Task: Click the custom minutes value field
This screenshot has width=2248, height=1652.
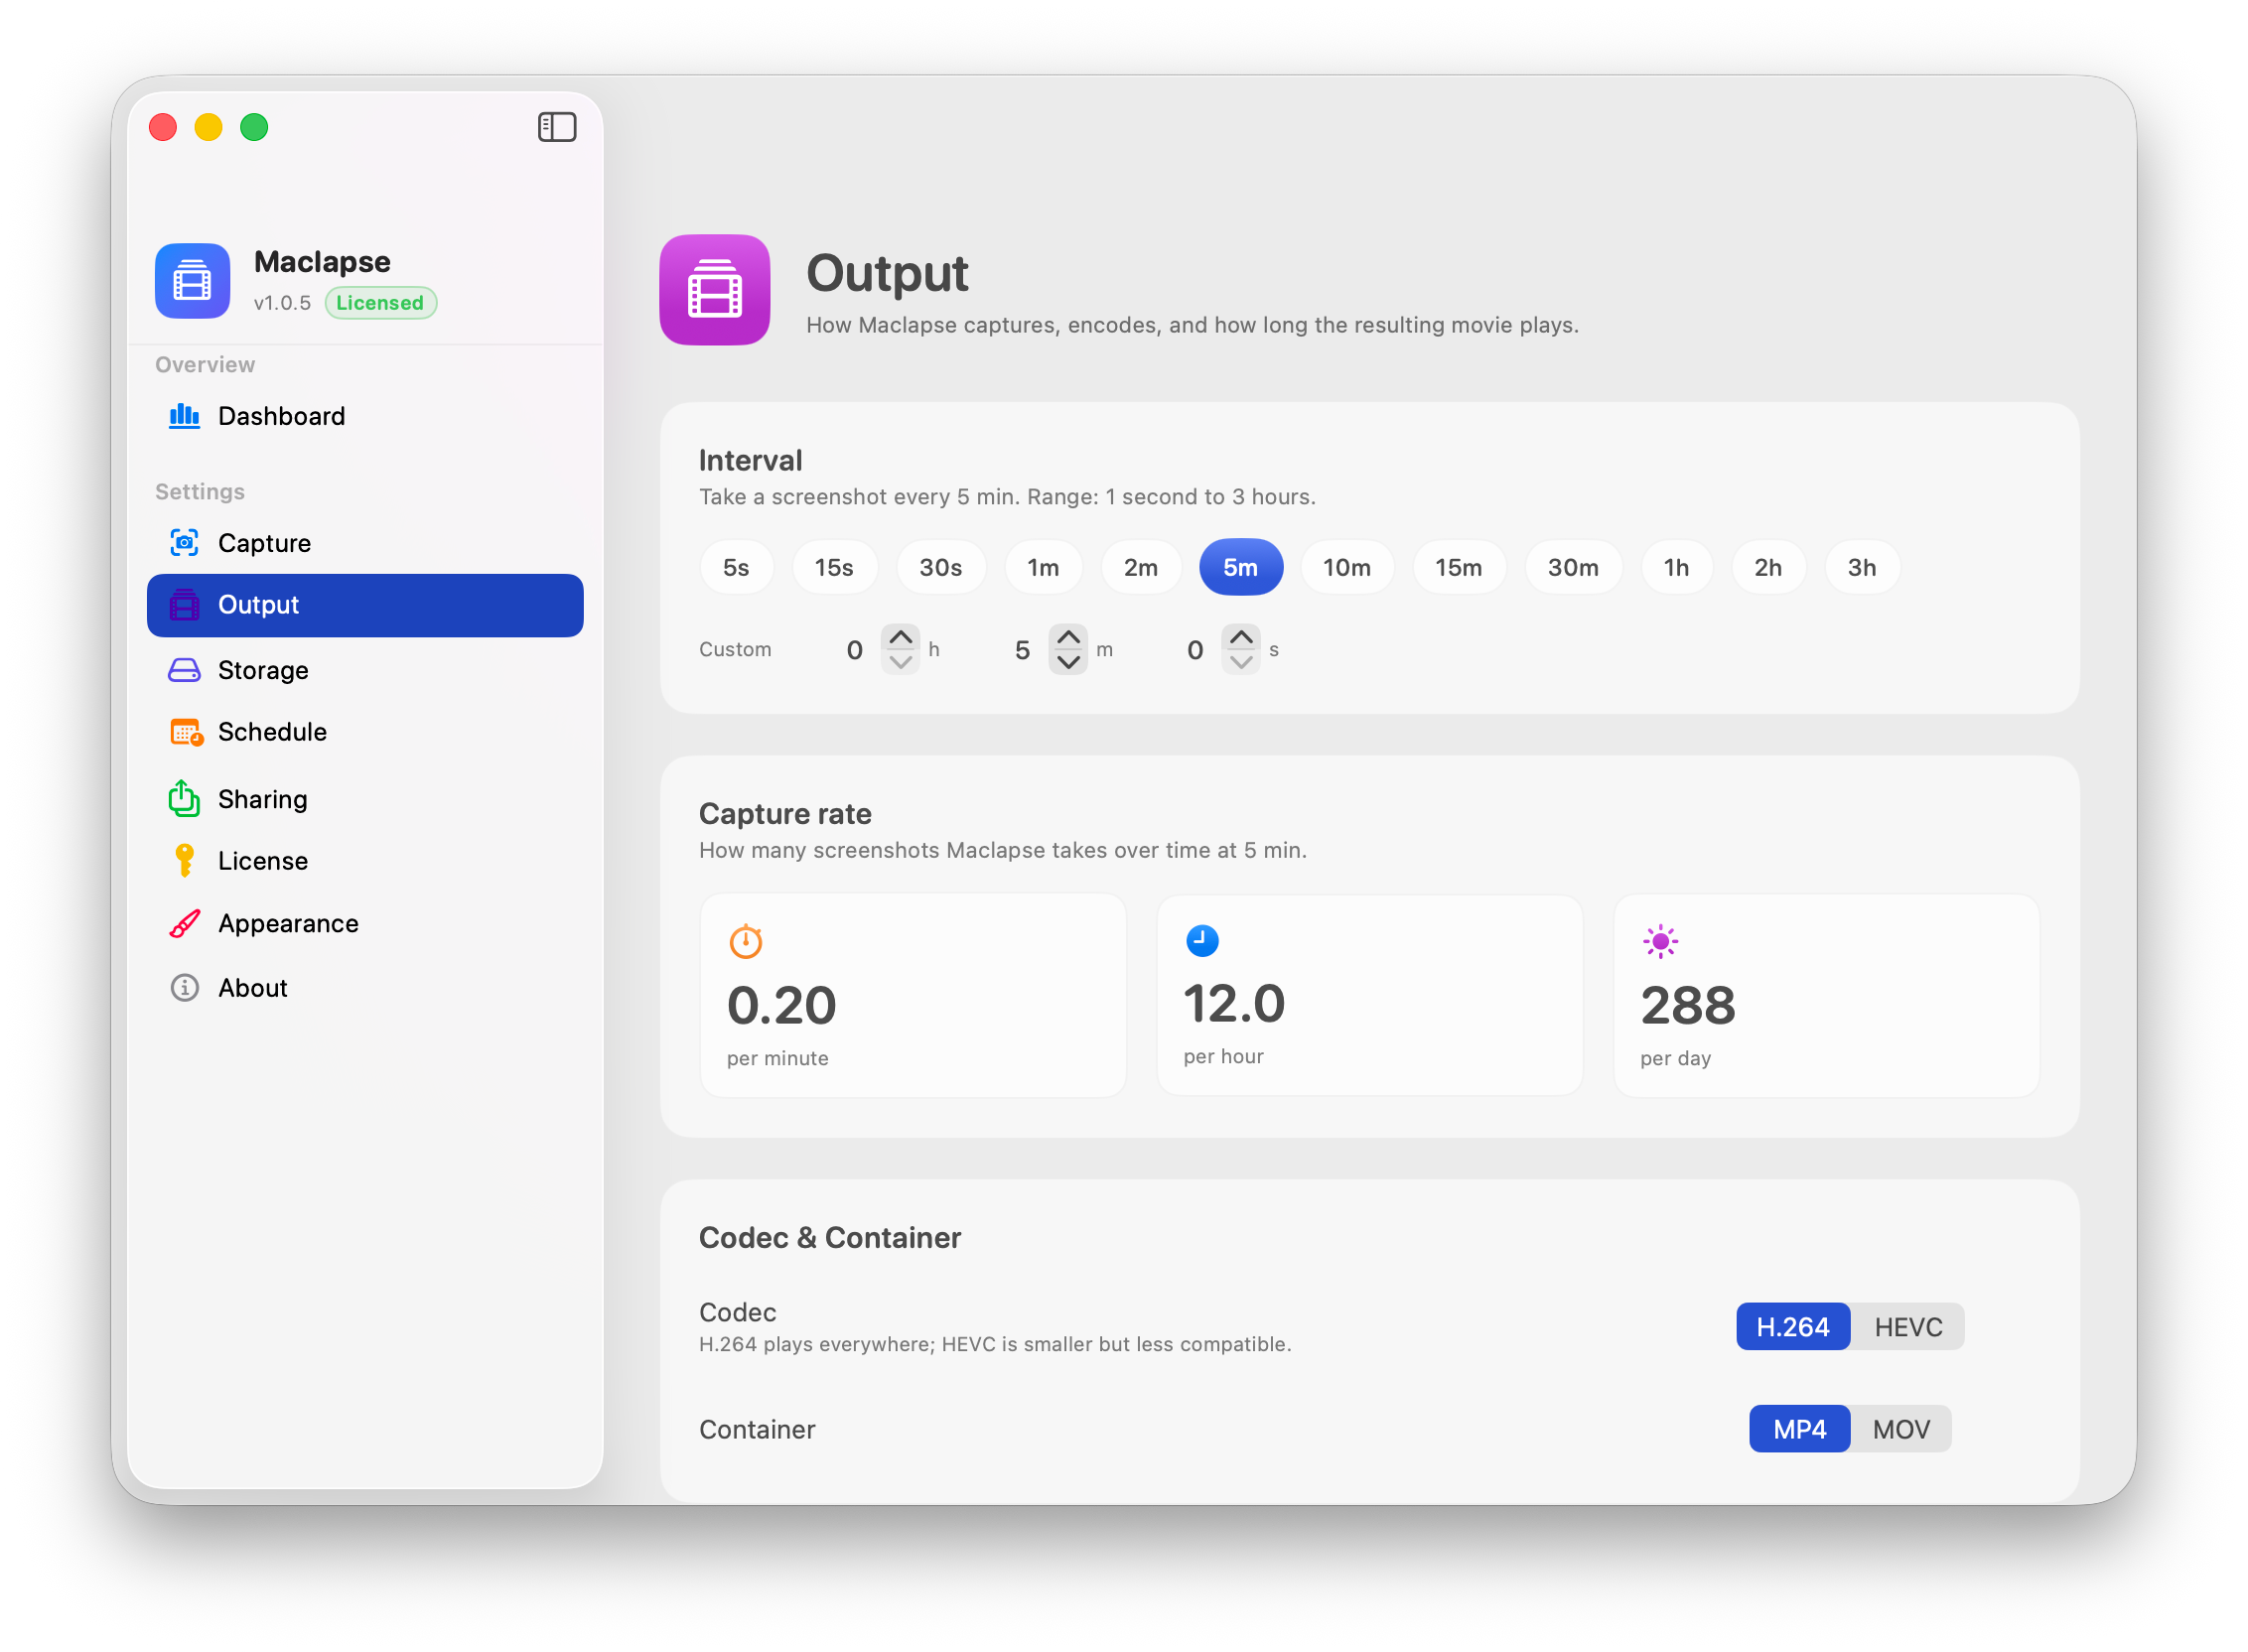Action: click(1022, 650)
